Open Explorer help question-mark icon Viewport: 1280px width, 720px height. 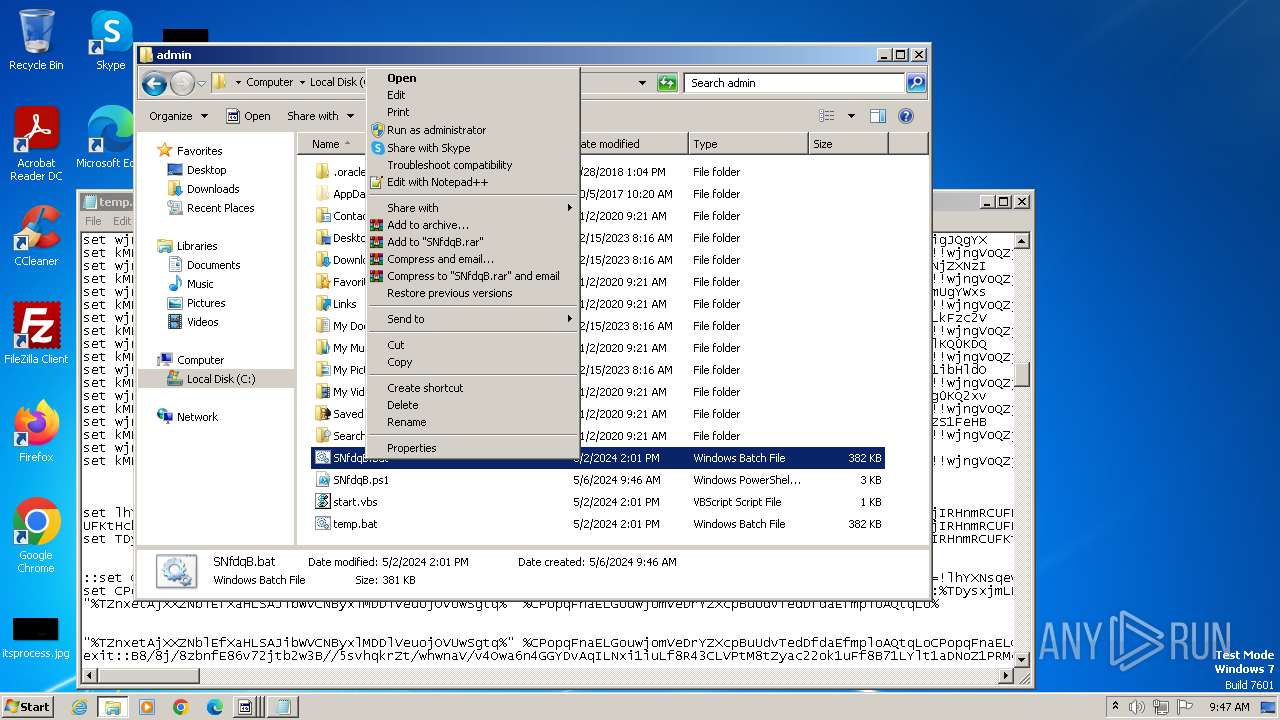tap(906, 116)
